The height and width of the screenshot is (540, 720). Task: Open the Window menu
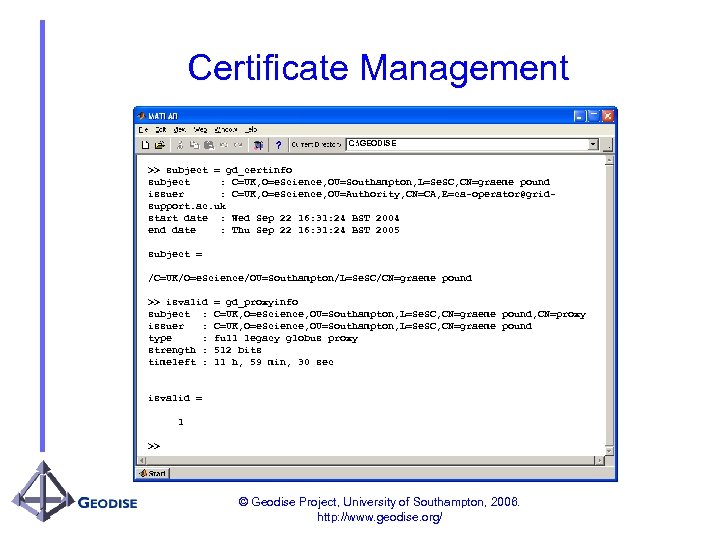pyautogui.click(x=226, y=130)
